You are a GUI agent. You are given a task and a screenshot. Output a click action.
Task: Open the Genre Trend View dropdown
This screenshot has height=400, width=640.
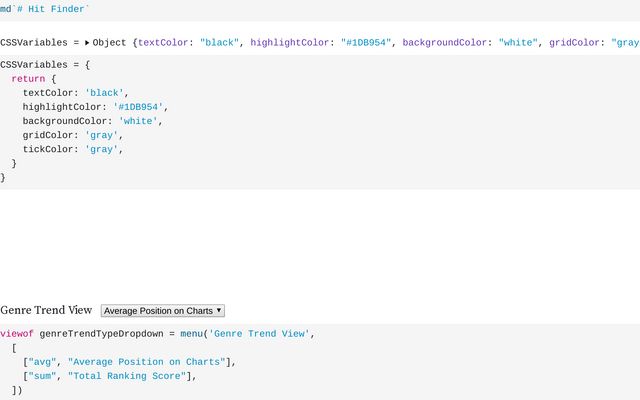[x=162, y=311]
